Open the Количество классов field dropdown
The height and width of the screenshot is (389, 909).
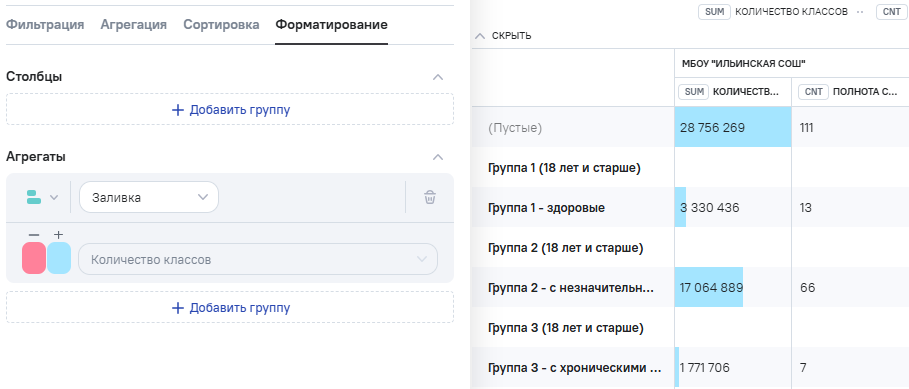(258, 259)
